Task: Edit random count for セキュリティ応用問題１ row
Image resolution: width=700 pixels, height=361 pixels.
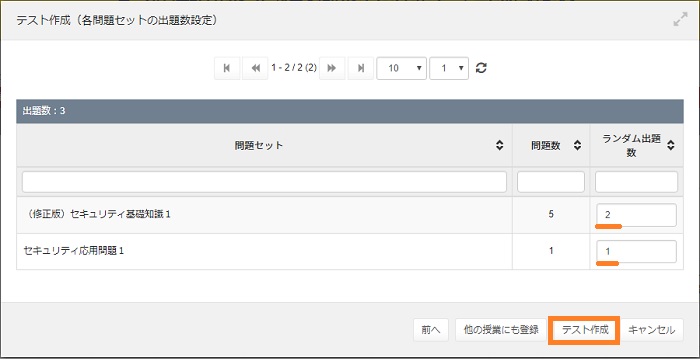Action: click(636, 252)
